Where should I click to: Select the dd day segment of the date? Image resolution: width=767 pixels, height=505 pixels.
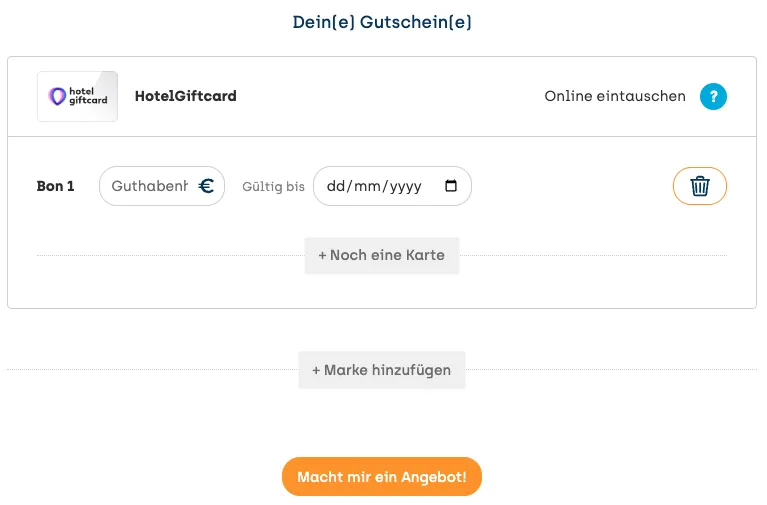coord(336,186)
